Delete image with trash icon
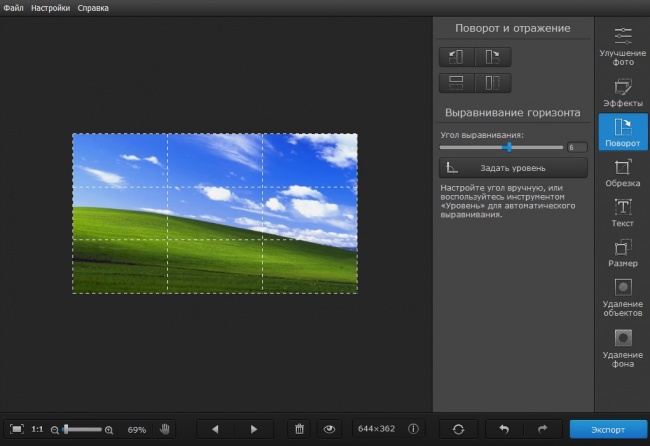 tap(299, 429)
